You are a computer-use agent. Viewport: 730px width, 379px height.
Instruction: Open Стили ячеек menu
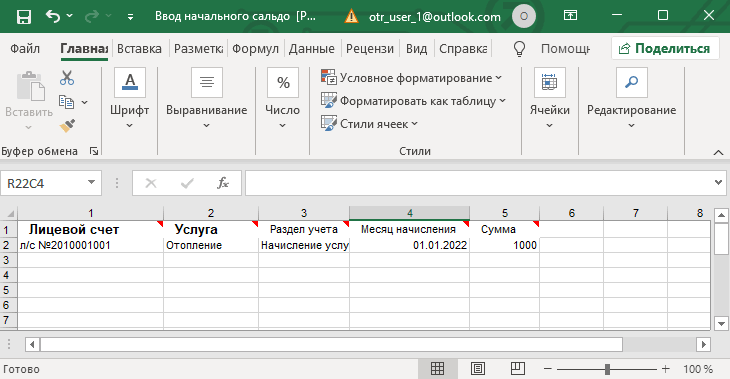(x=370, y=124)
